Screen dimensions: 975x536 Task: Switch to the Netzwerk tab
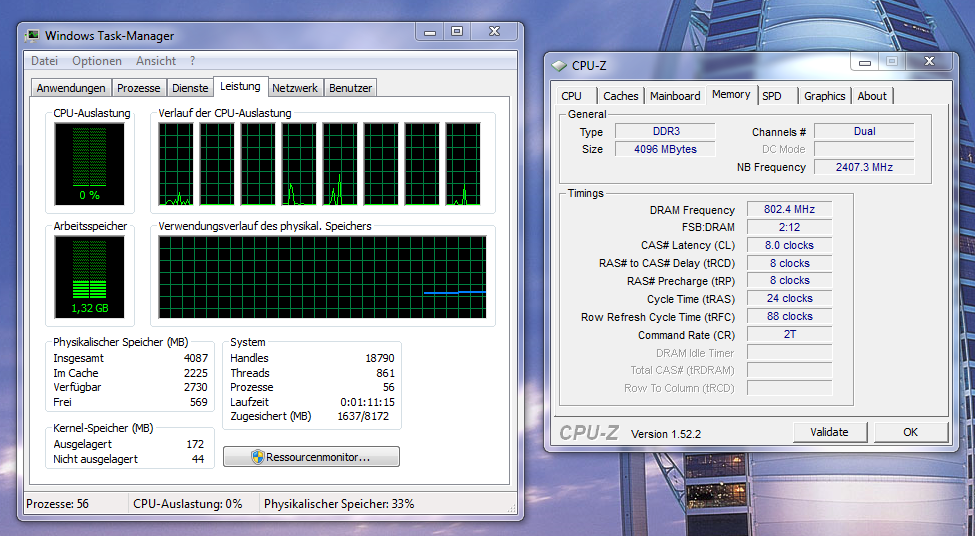point(295,88)
